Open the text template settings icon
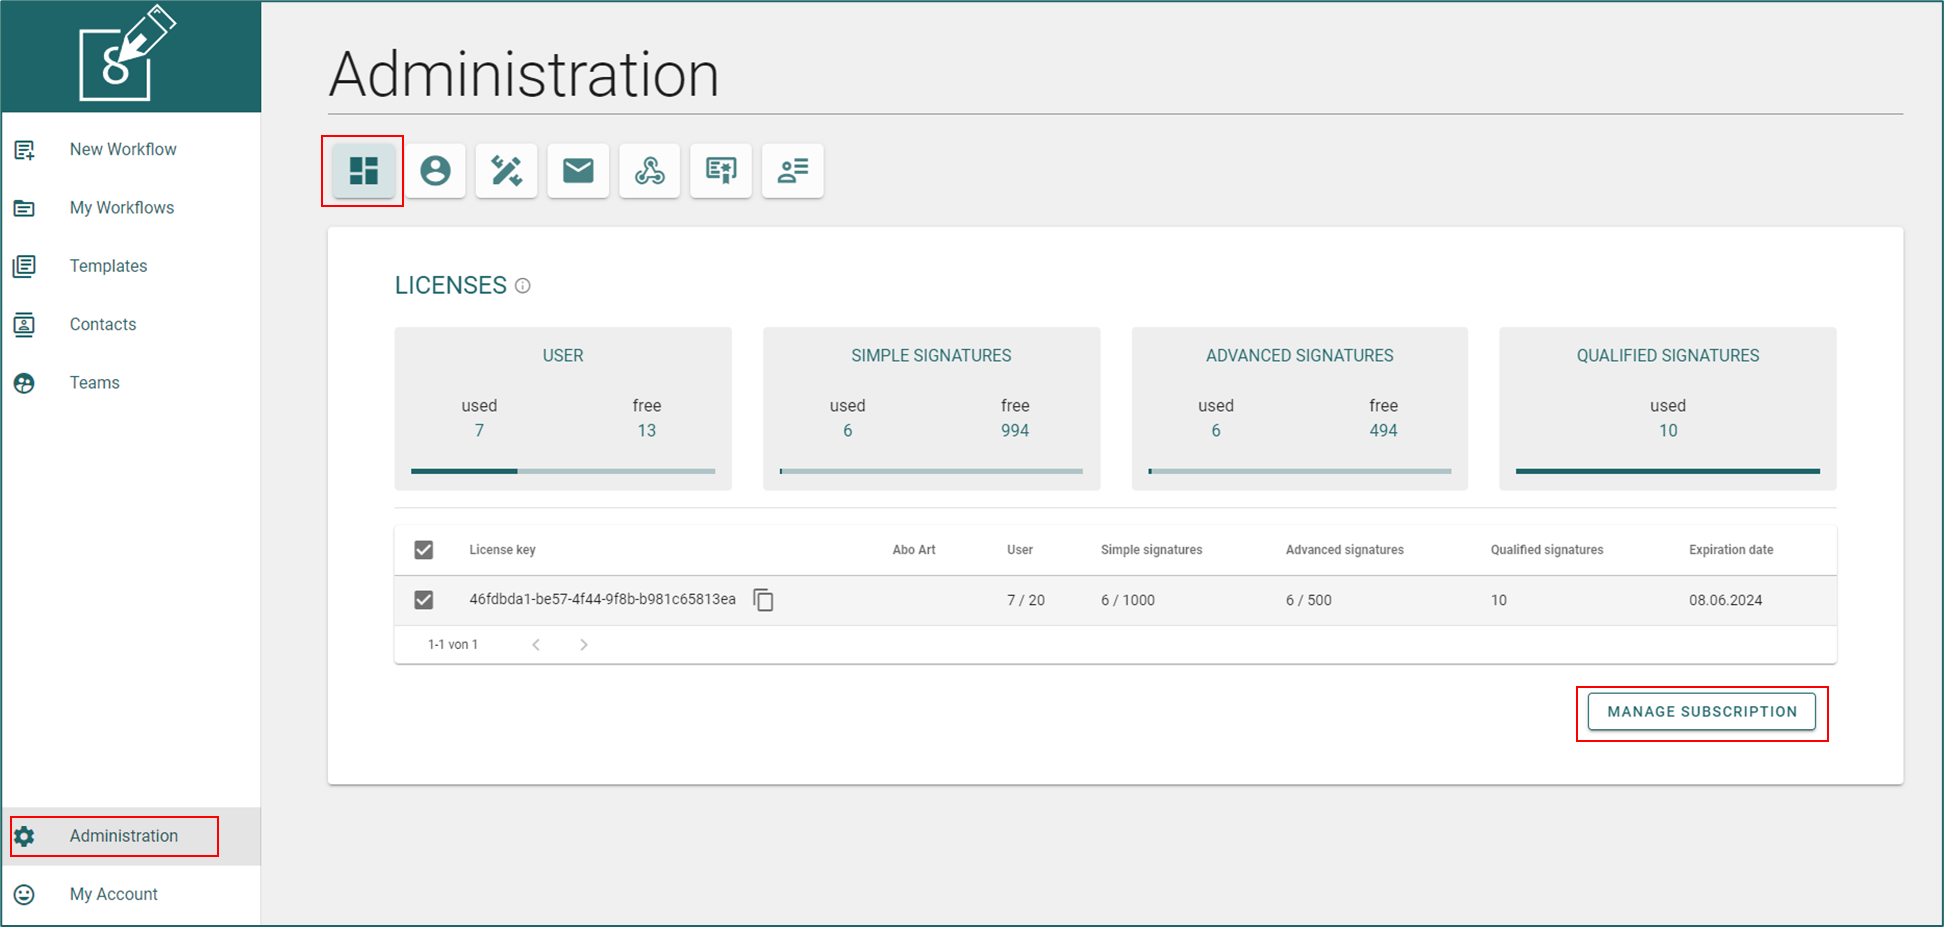The width and height of the screenshot is (1944, 927). point(721,171)
